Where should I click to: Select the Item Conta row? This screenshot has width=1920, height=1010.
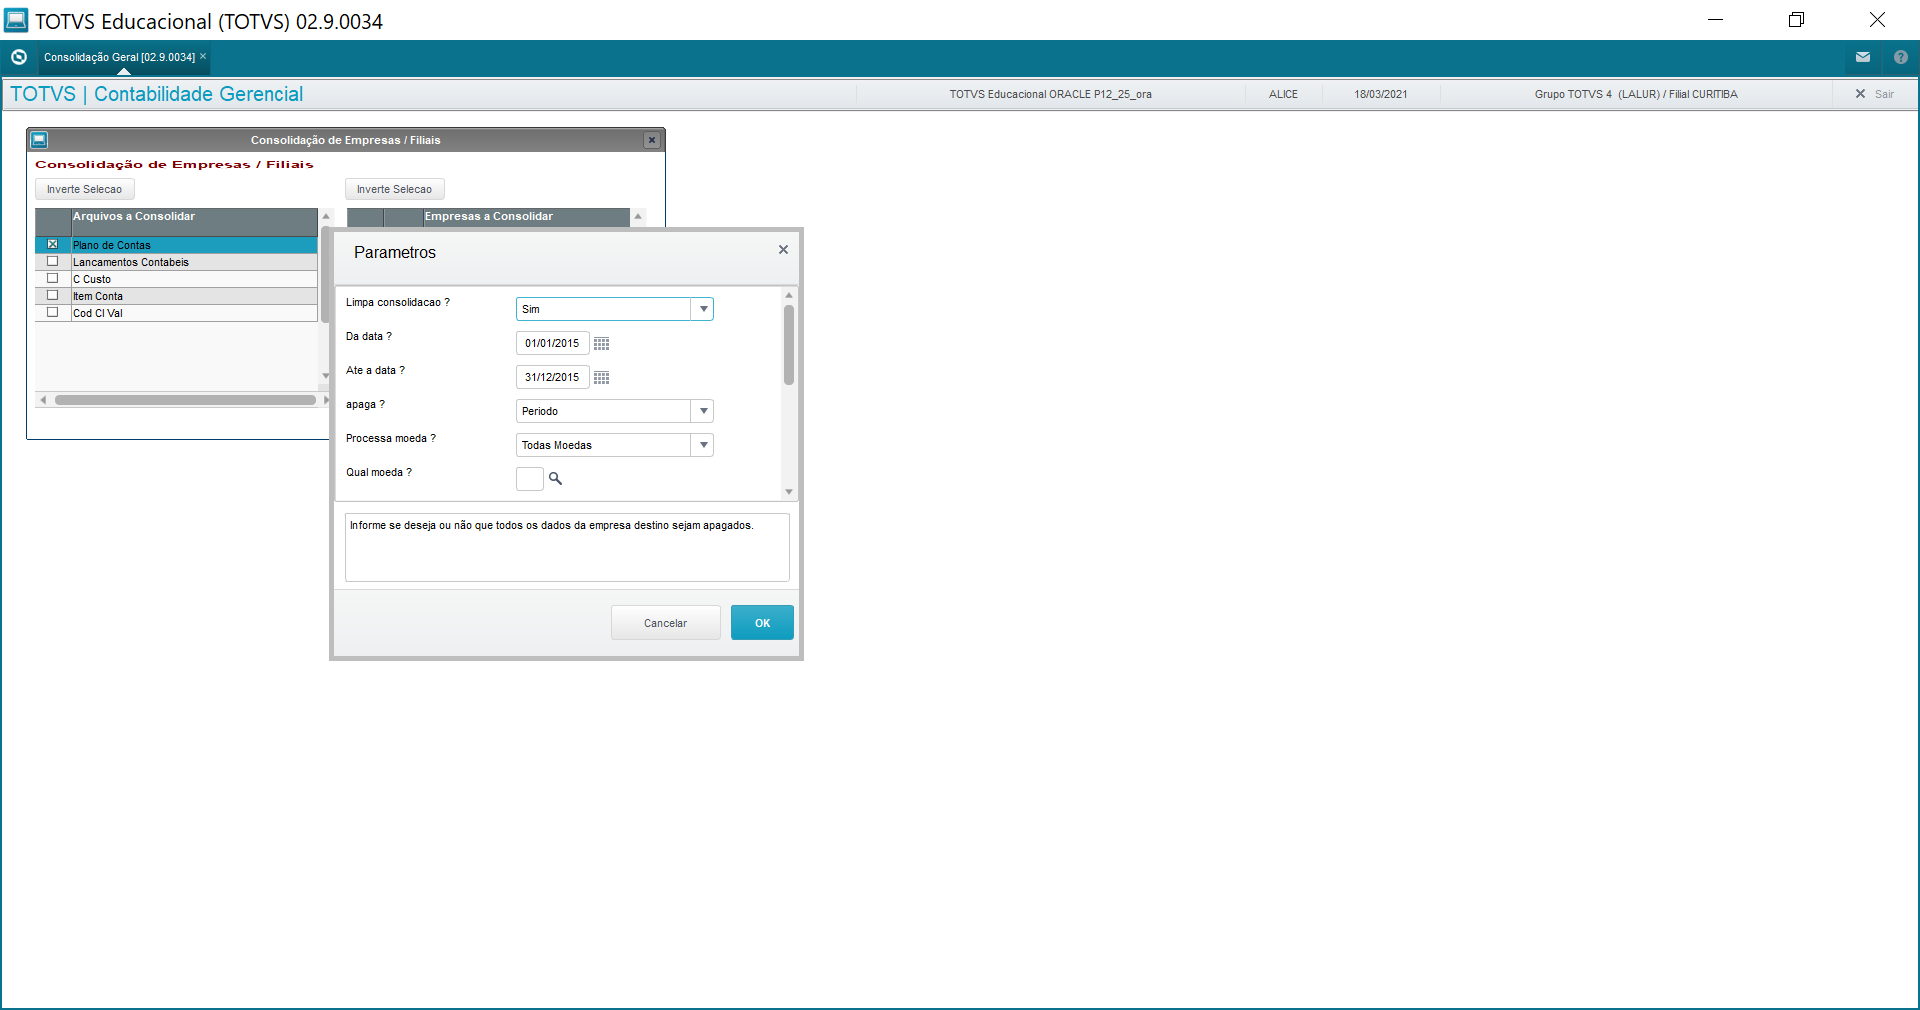[176, 296]
